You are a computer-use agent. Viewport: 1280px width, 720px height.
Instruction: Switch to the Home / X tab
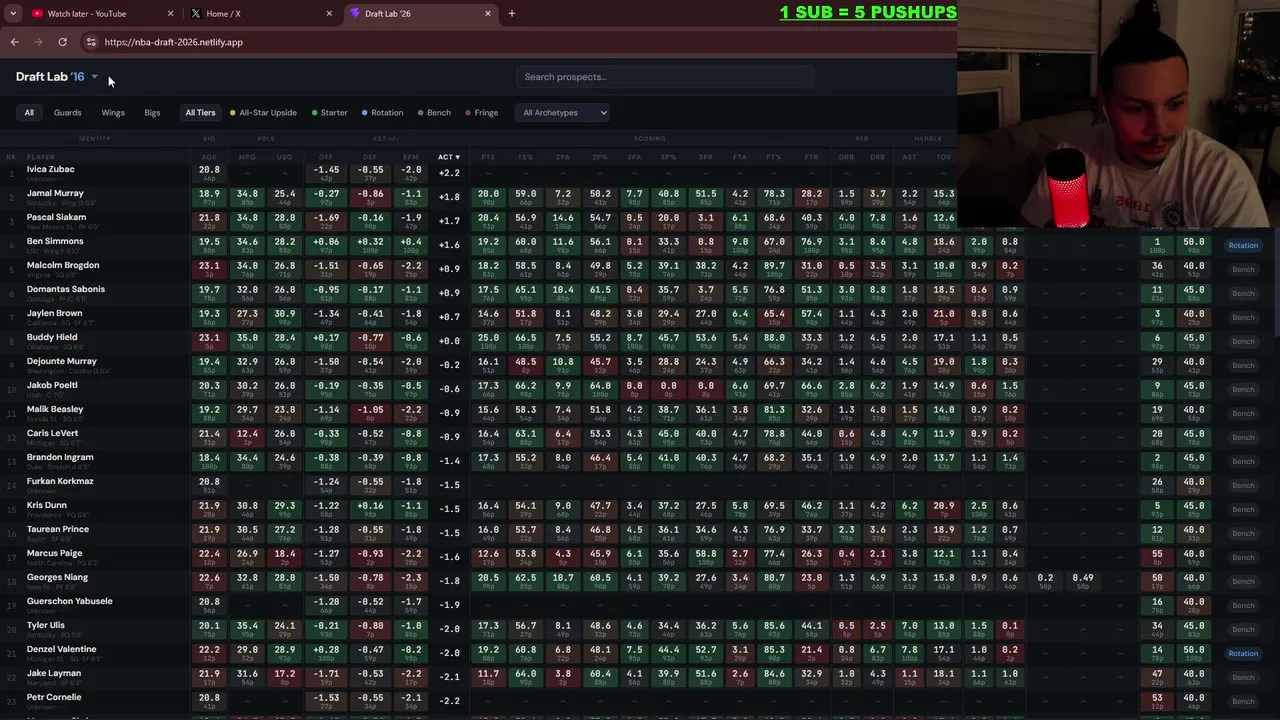[260, 14]
